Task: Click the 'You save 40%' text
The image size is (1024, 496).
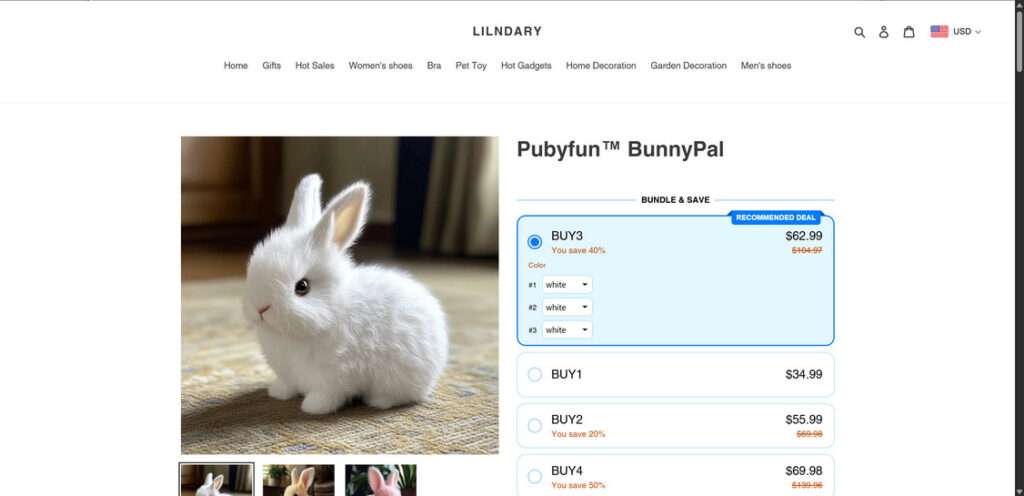Action: pos(578,251)
